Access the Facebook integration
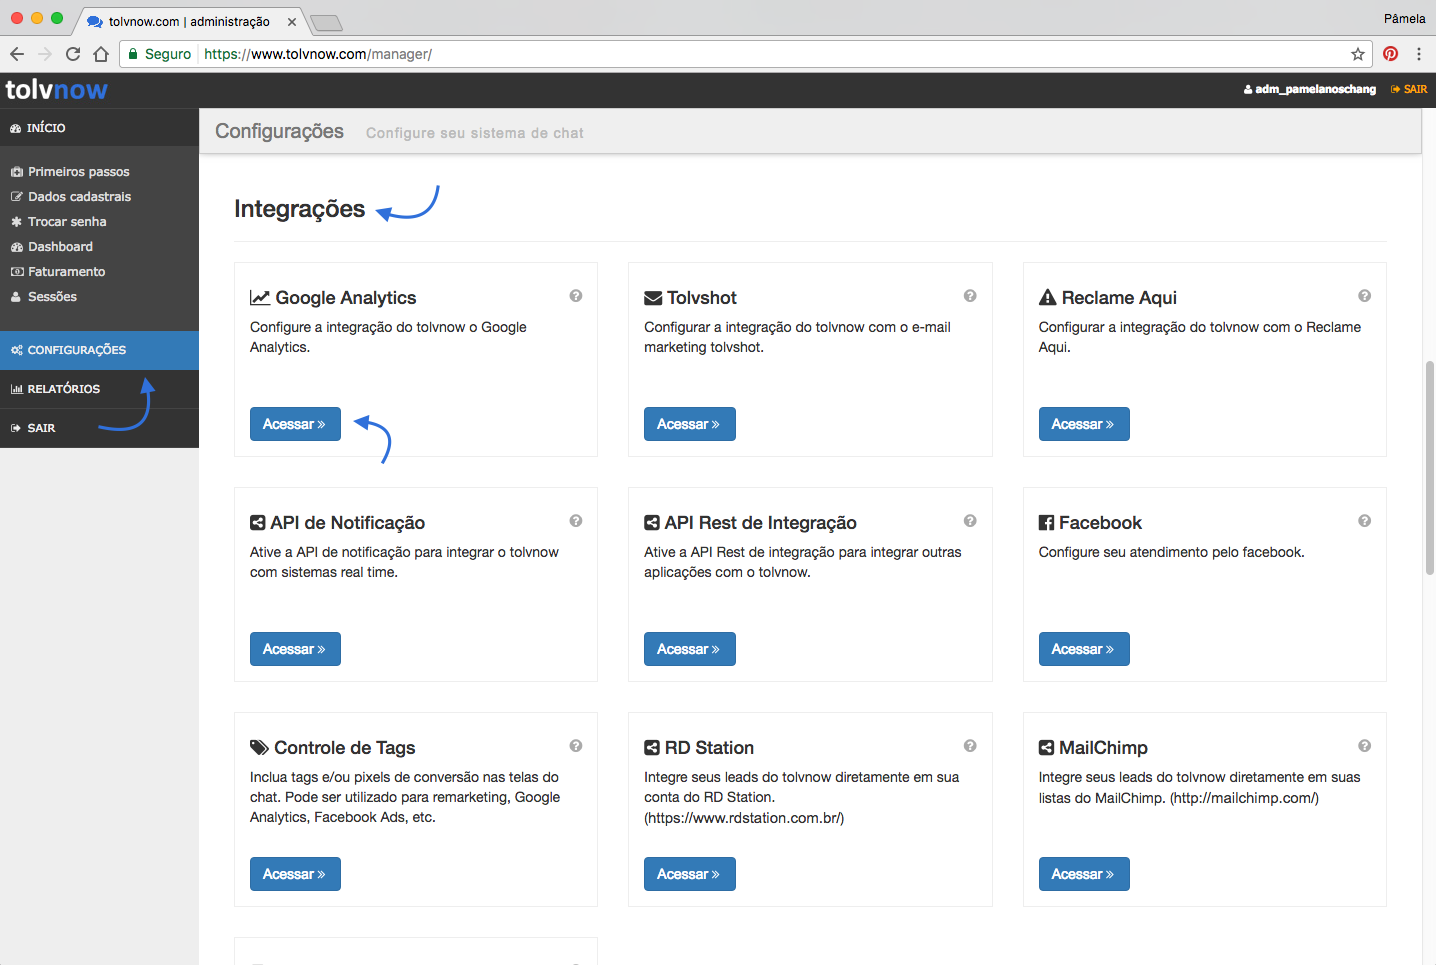The image size is (1436, 965). click(1084, 649)
